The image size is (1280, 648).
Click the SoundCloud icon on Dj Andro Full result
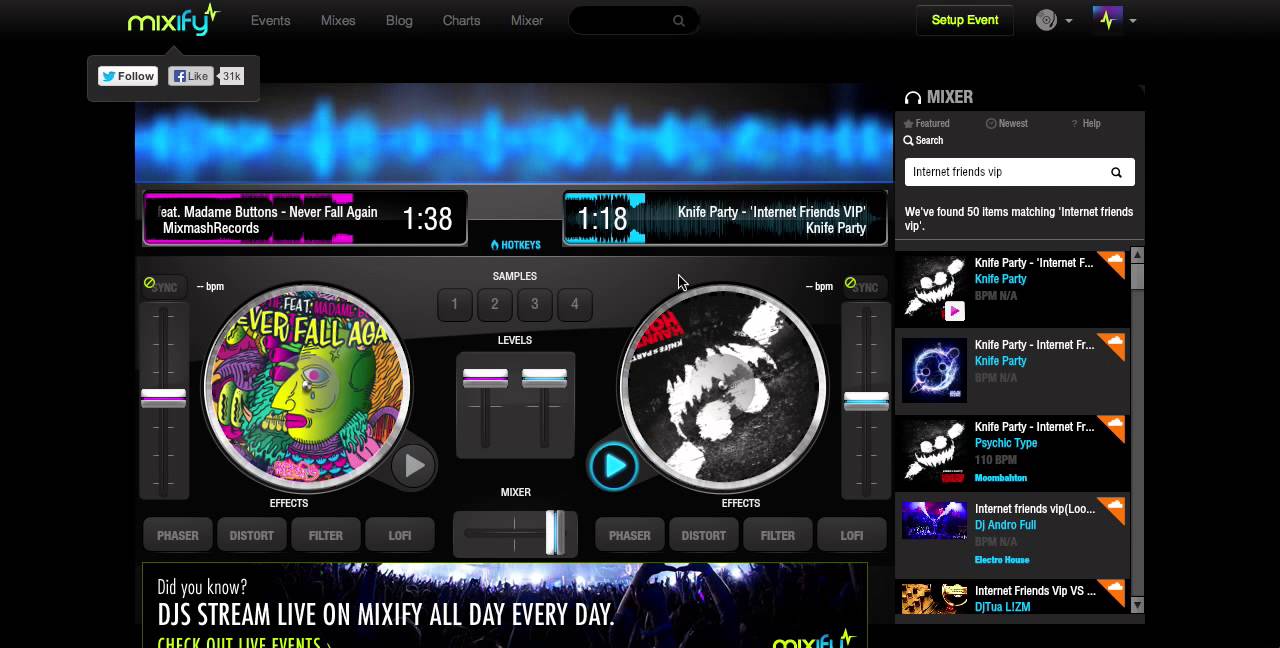click(x=1111, y=510)
